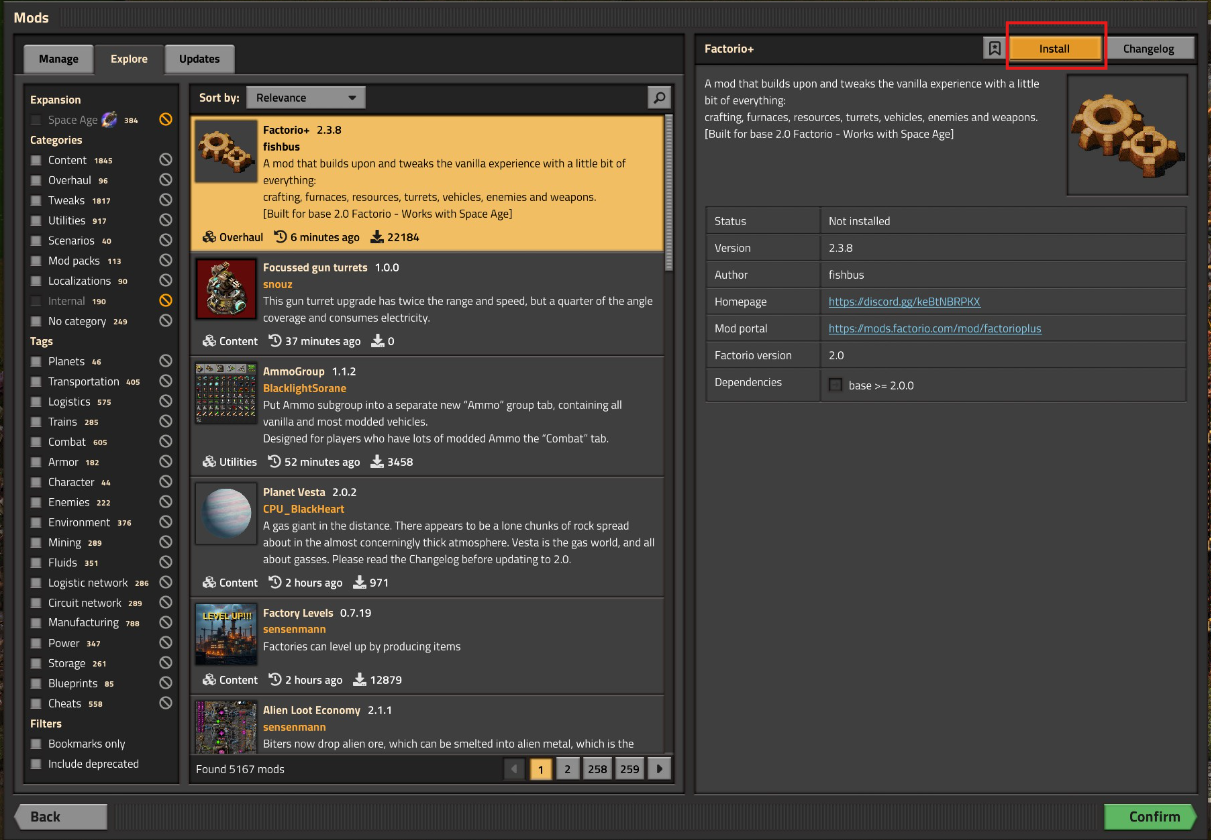
Task: Exclude the Combat tag filter icon
Action: 166,441
